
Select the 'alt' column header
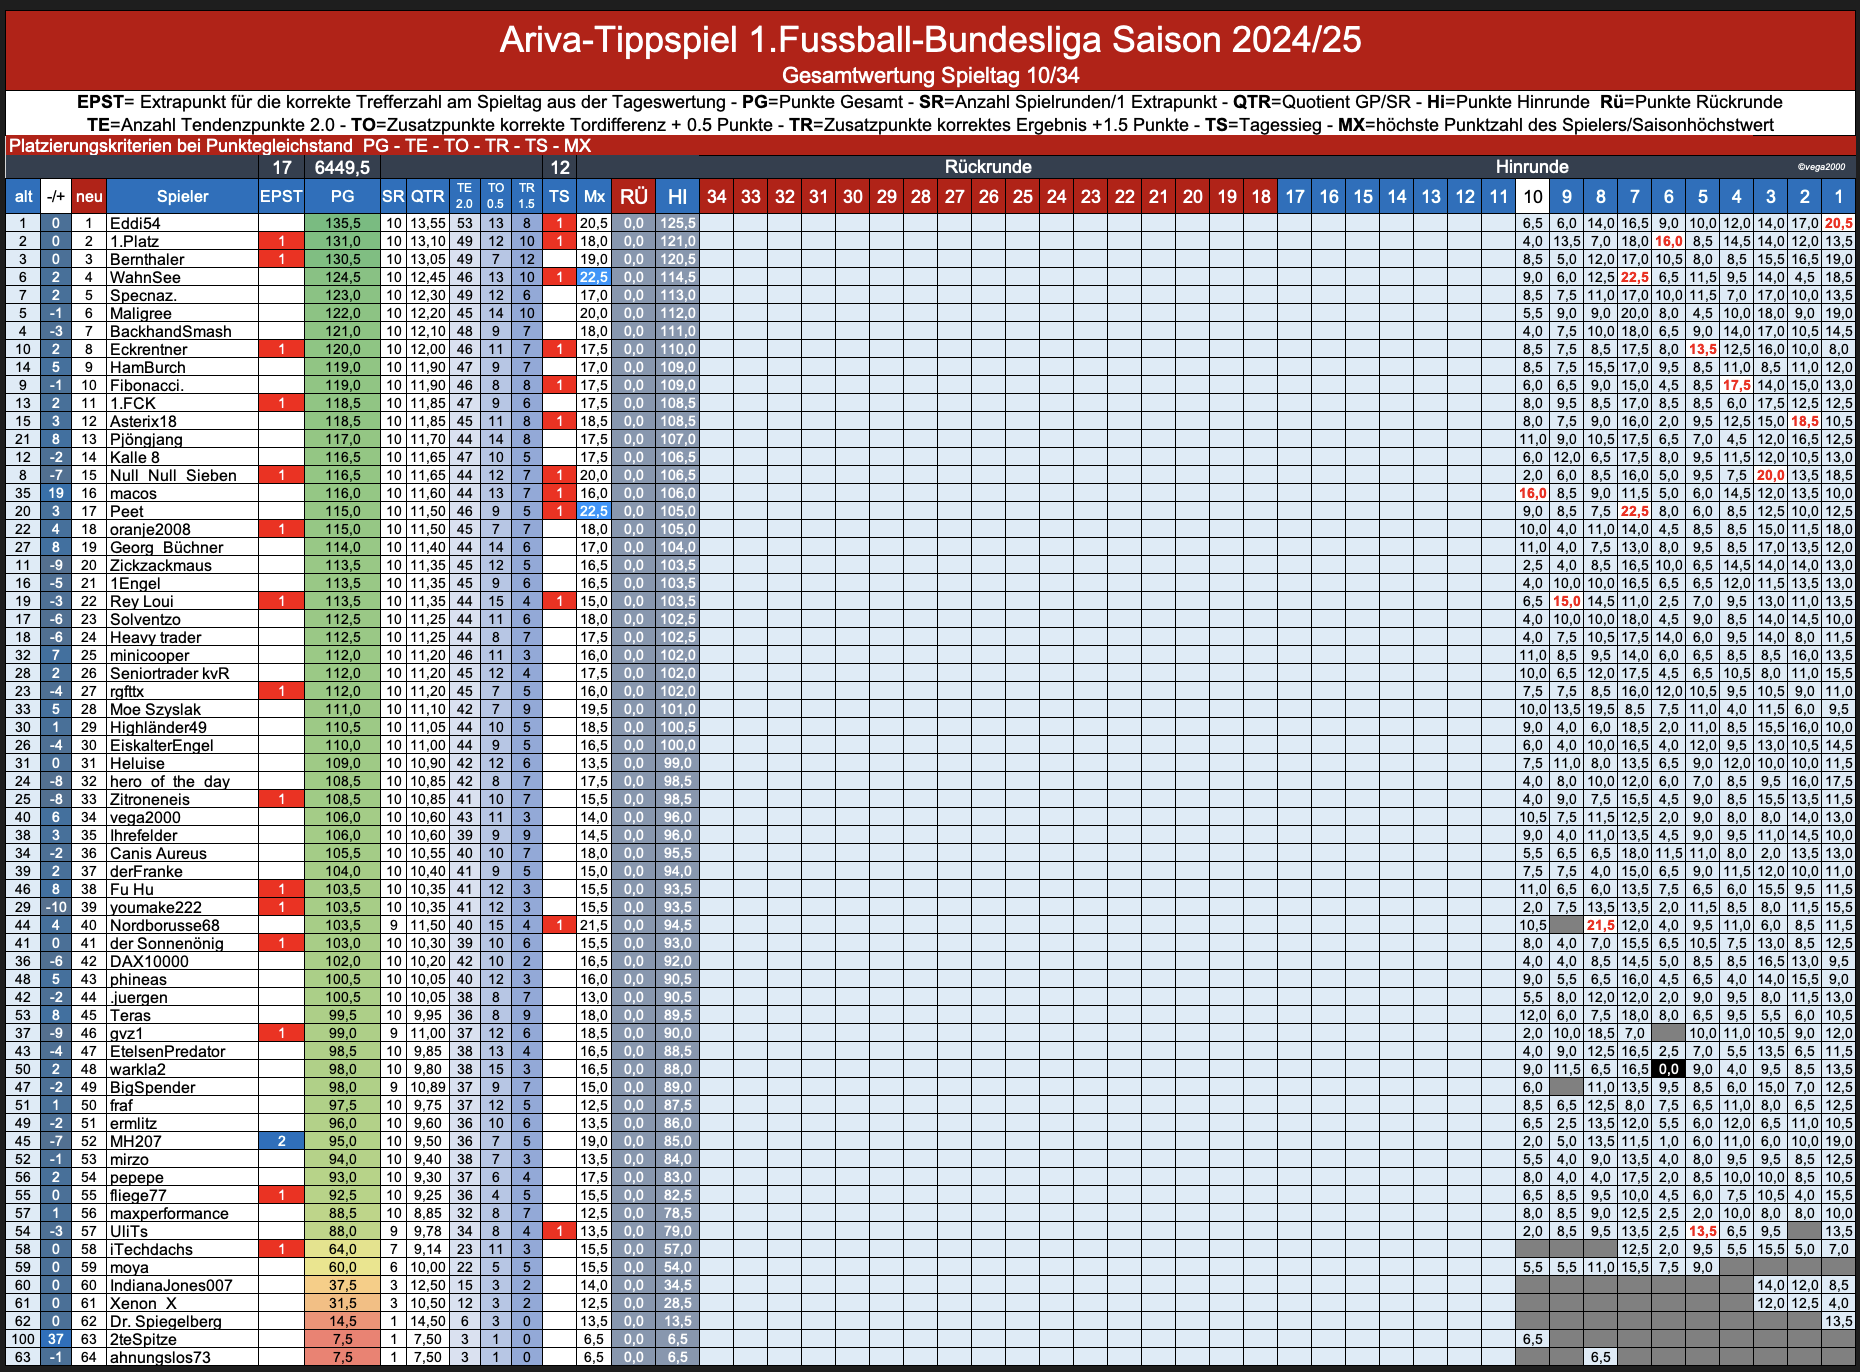[x=23, y=196]
